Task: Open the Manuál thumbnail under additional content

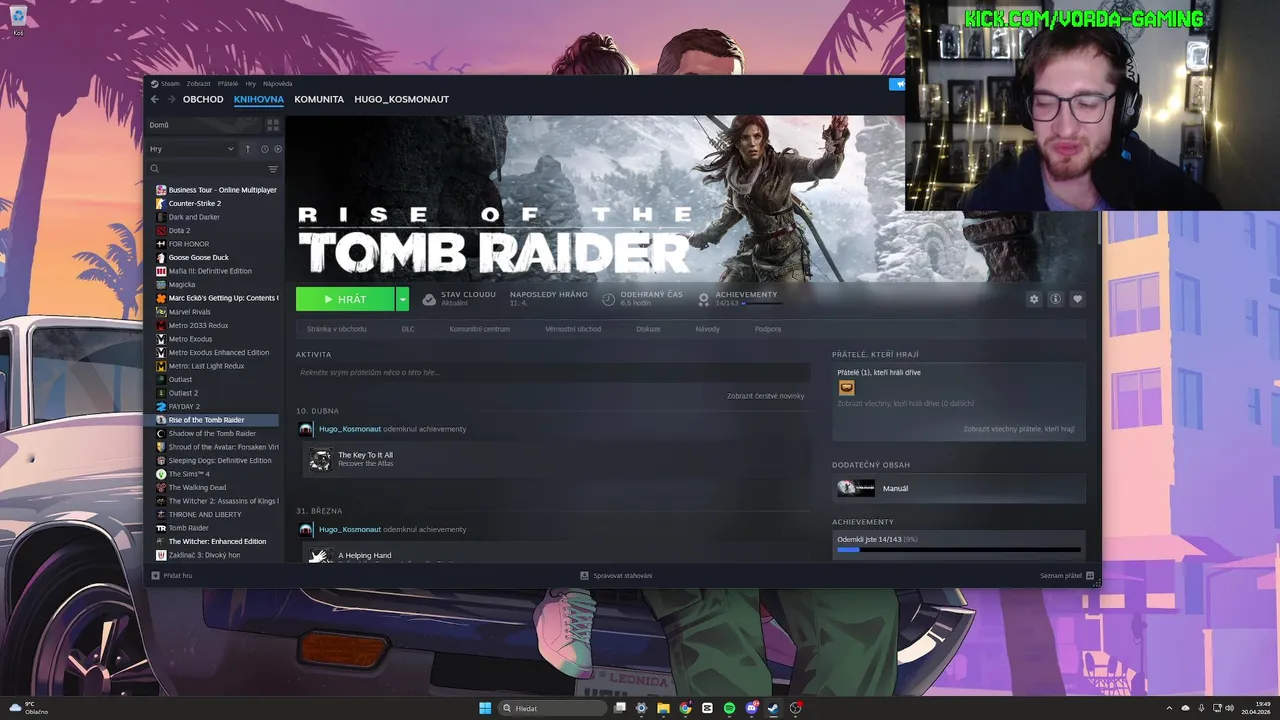Action: point(856,488)
